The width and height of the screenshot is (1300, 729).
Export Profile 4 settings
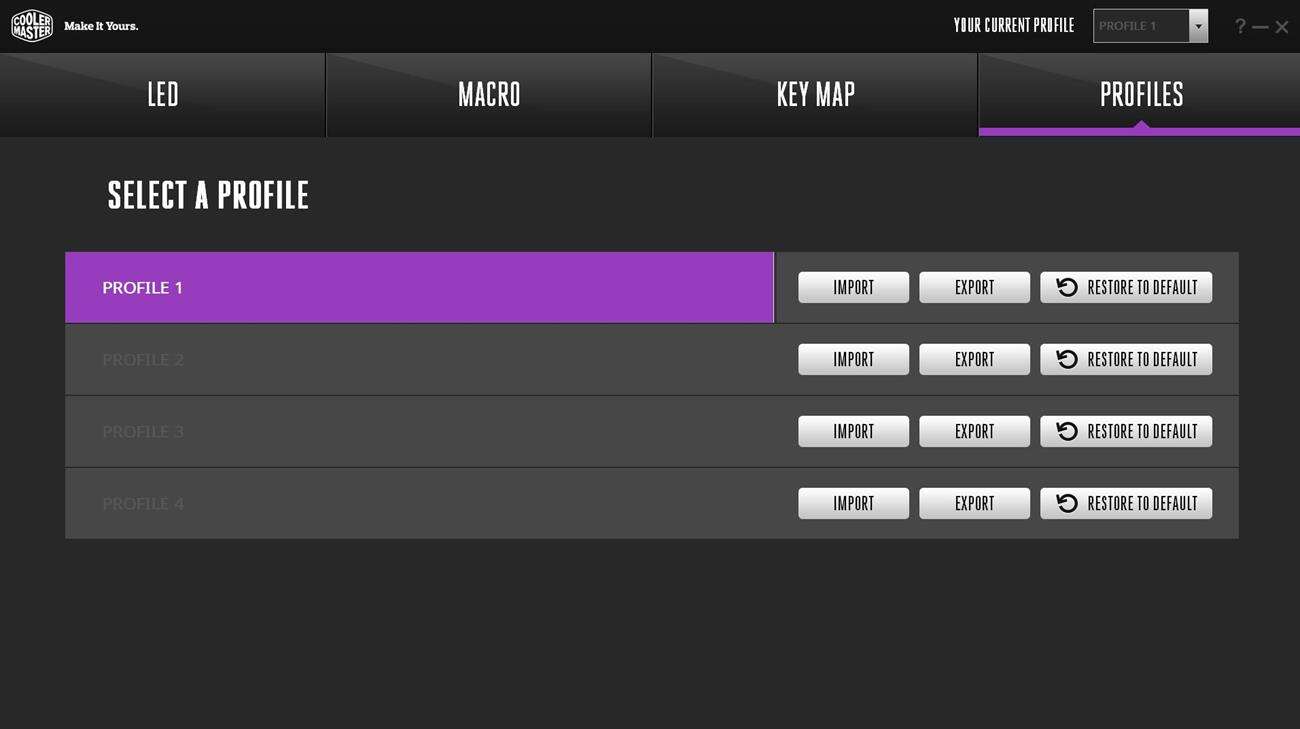point(974,504)
